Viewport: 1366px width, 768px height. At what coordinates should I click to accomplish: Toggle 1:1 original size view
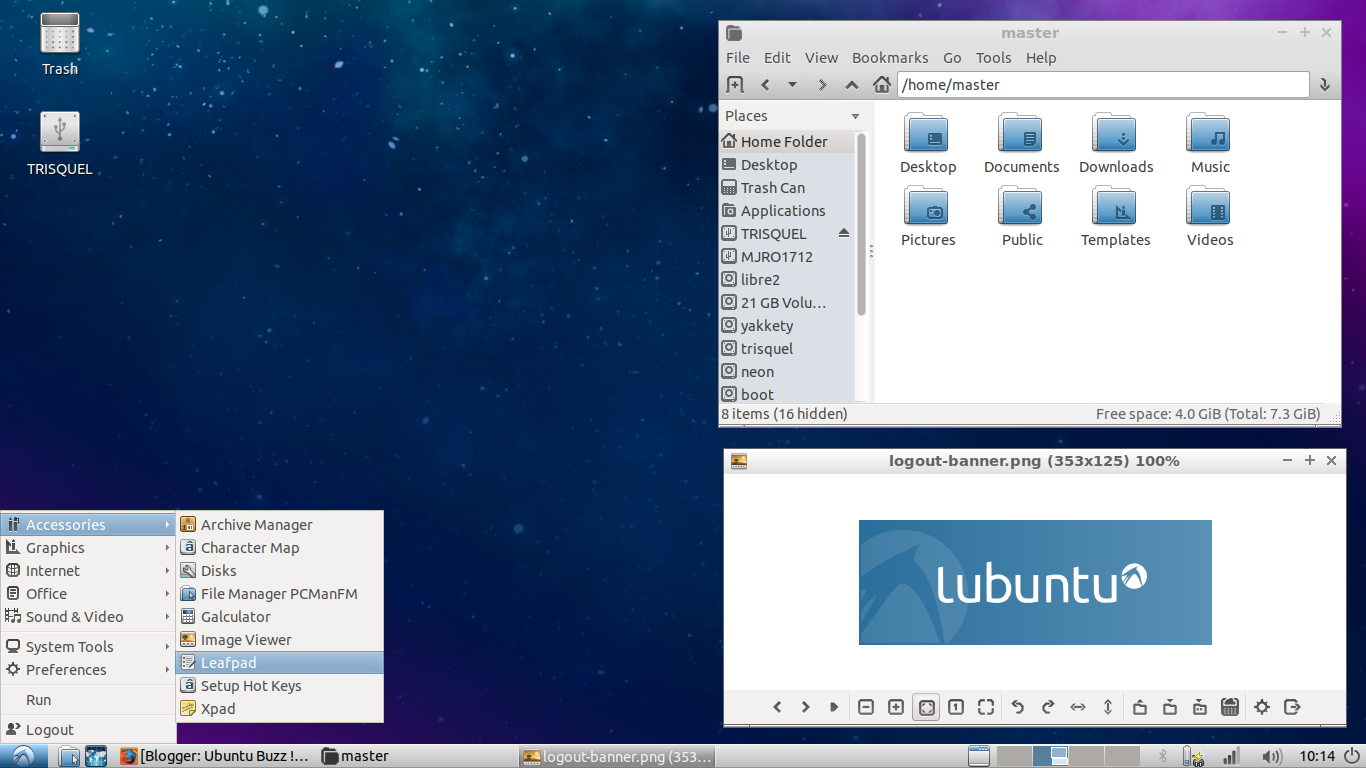[956, 706]
